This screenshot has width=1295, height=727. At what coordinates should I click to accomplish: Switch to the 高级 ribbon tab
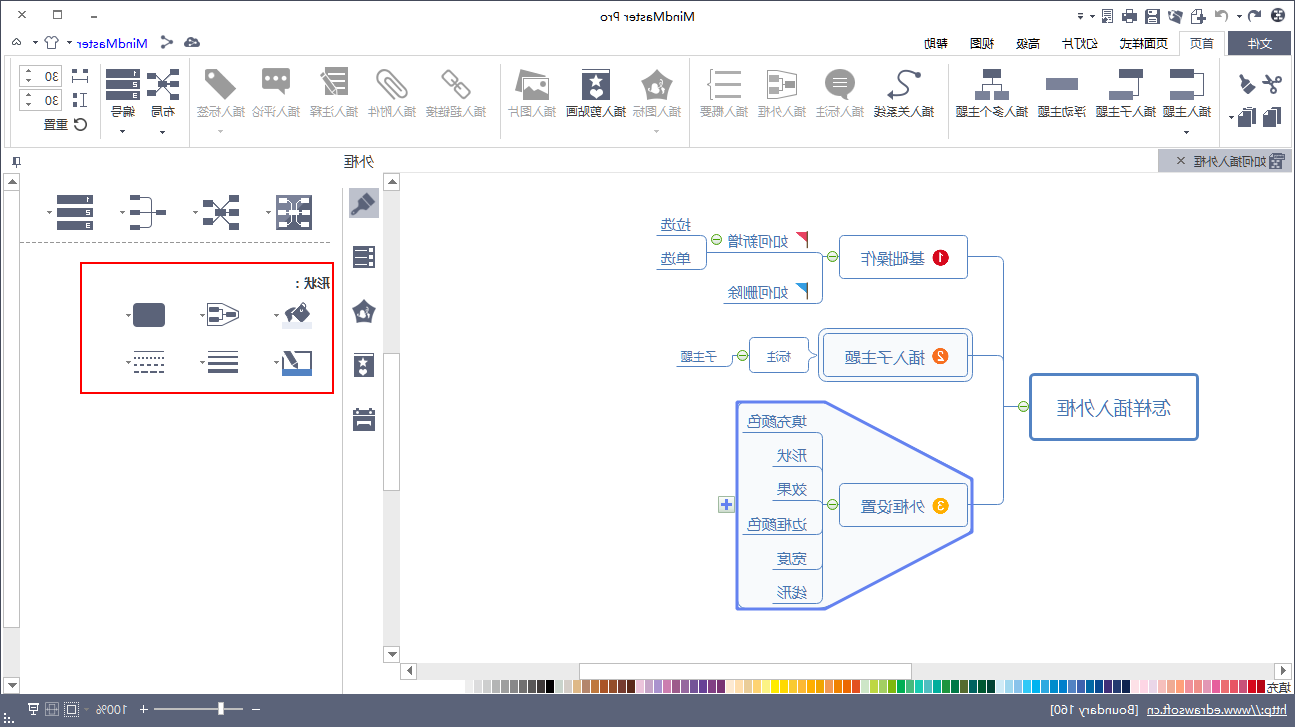[x=1027, y=43]
